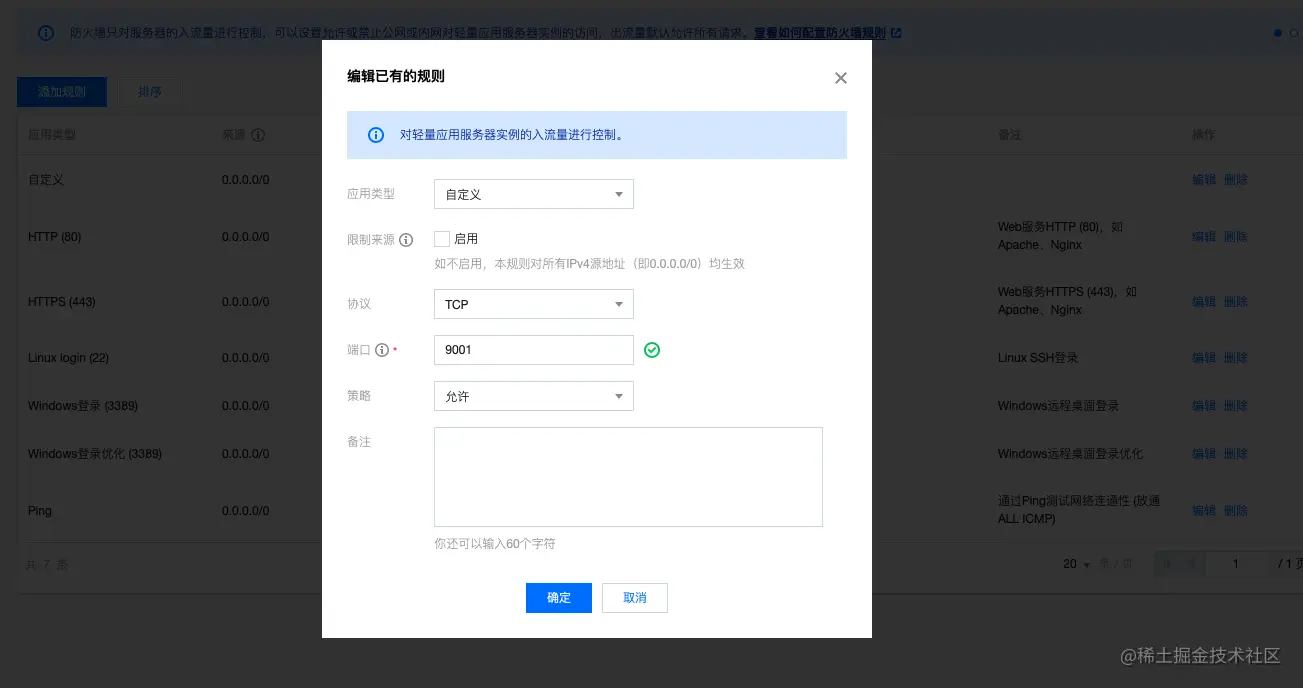Click 编辑 in the Windows登录 (3389) row
Screen dimensions: 1303x688
(x=1204, y=406)
